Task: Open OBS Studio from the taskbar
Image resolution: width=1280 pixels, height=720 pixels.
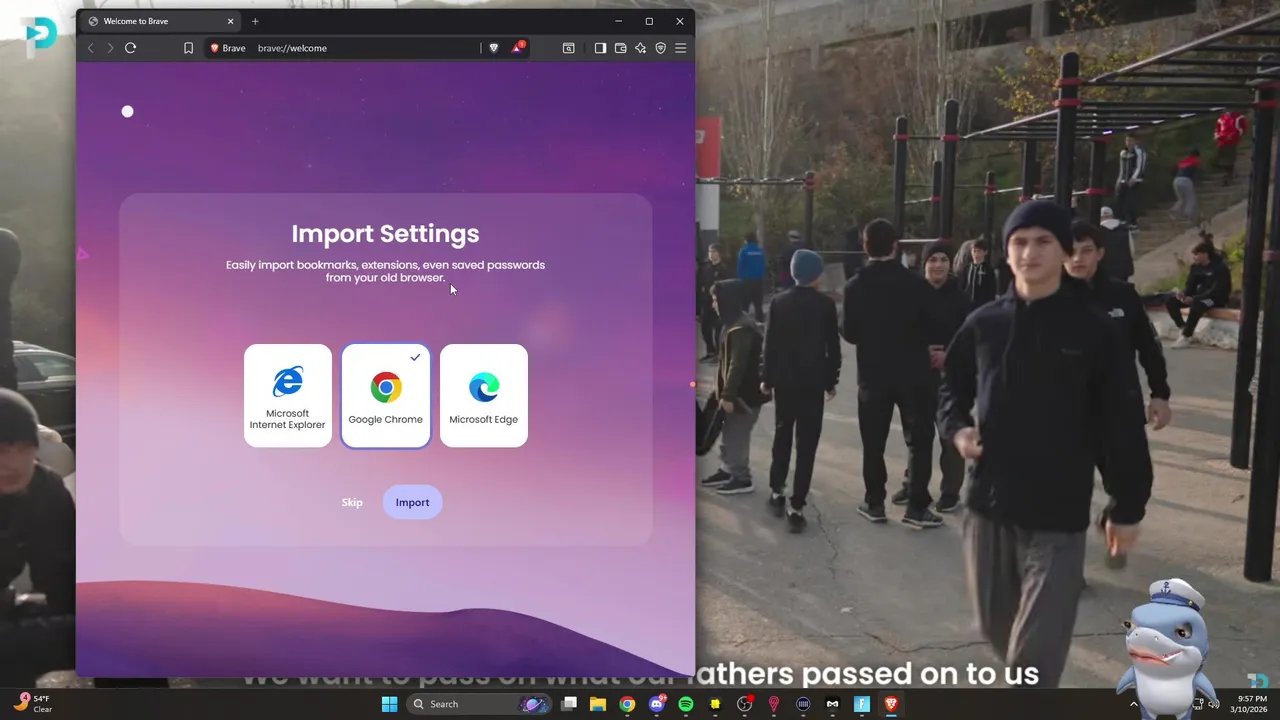Action: [x=744, y=704]
